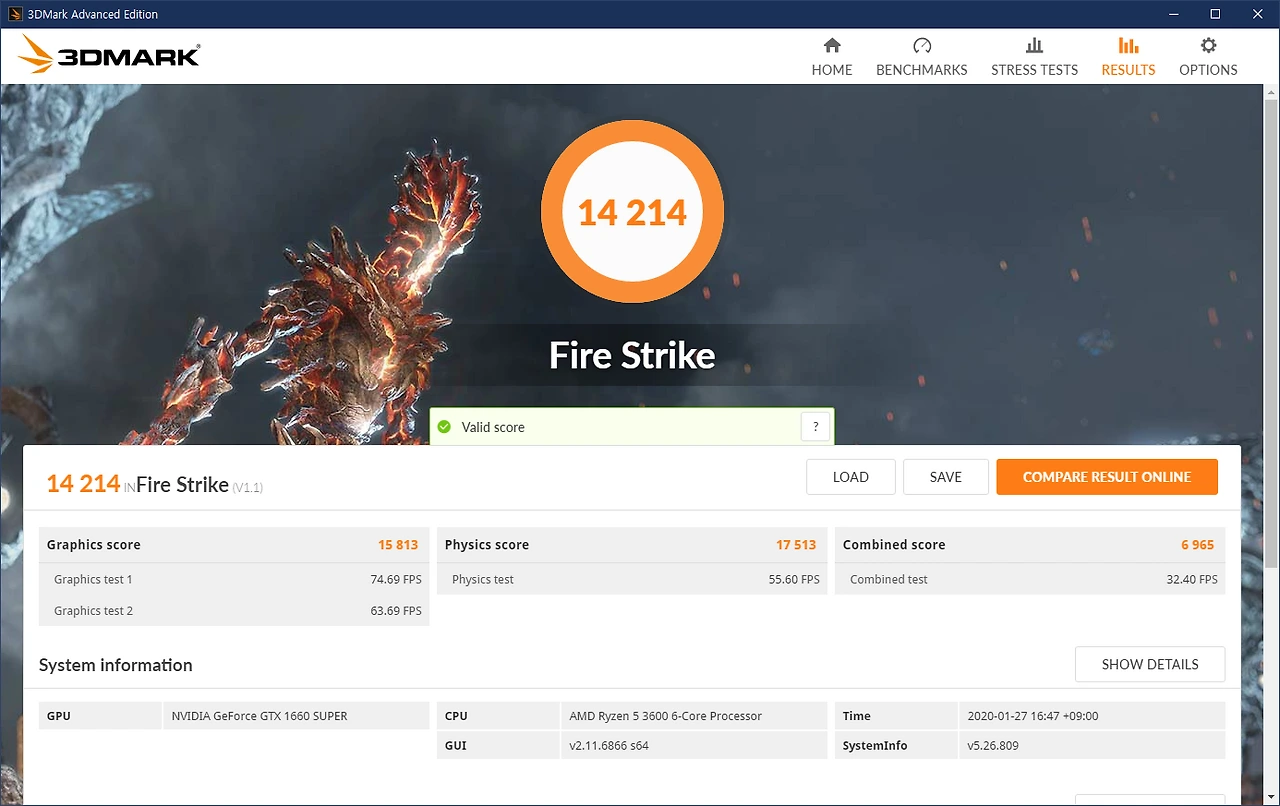Switch to RESULTS tab label
The height and width of the screenshot is (806, 1280).
coord(1128,70)
